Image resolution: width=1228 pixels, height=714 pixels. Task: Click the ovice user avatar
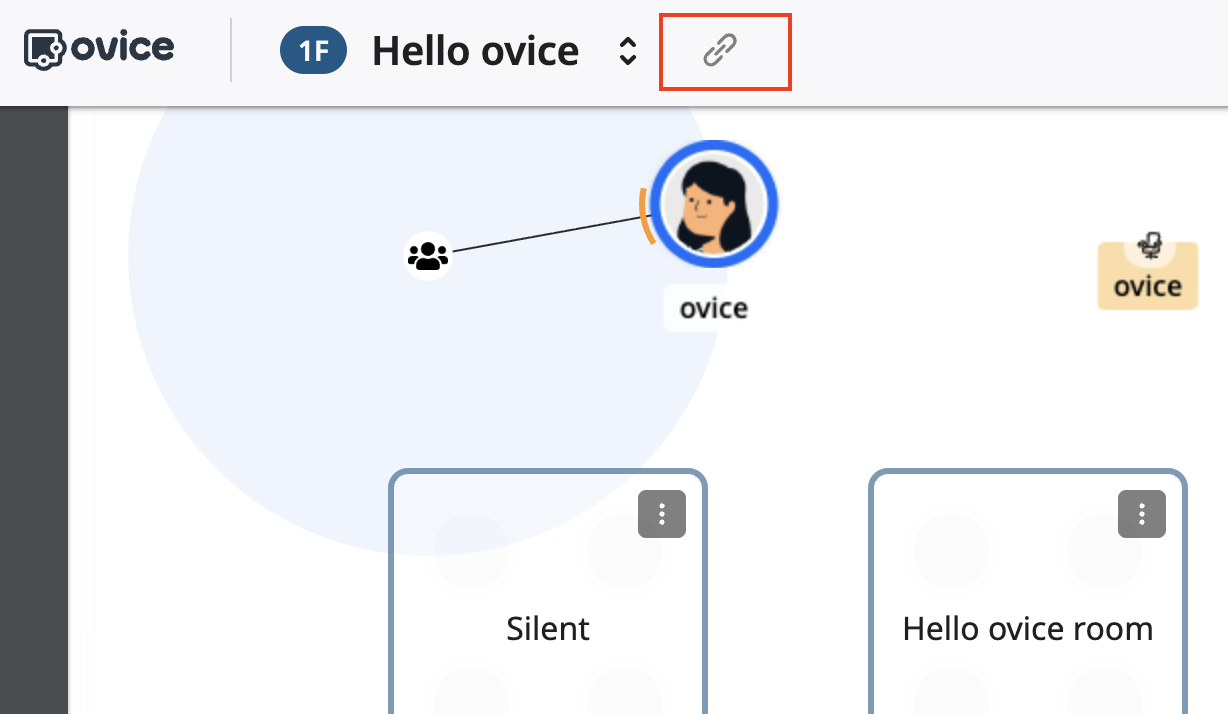[x=714, y=204]
